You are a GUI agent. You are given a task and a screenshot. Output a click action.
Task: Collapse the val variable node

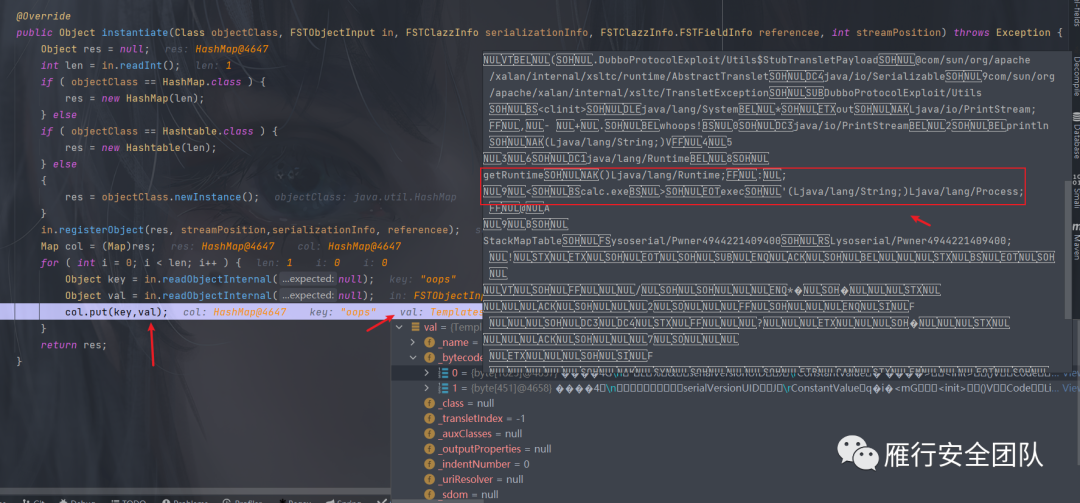click(397, 327)
